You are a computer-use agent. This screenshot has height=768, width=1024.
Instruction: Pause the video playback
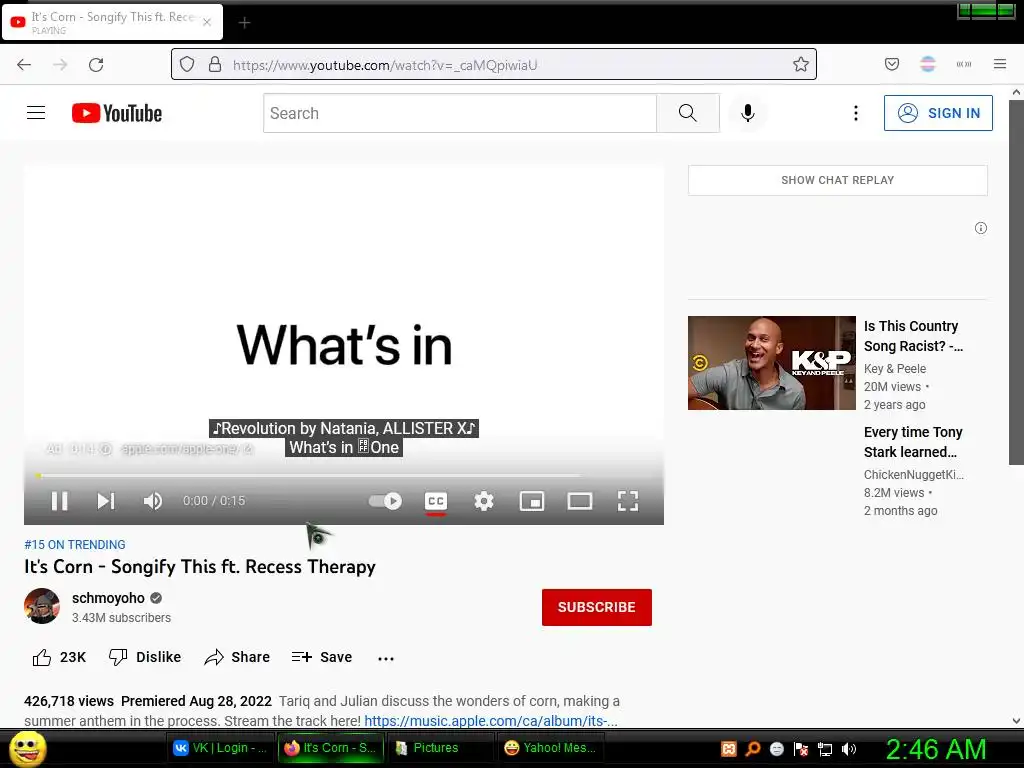[59, 501]
